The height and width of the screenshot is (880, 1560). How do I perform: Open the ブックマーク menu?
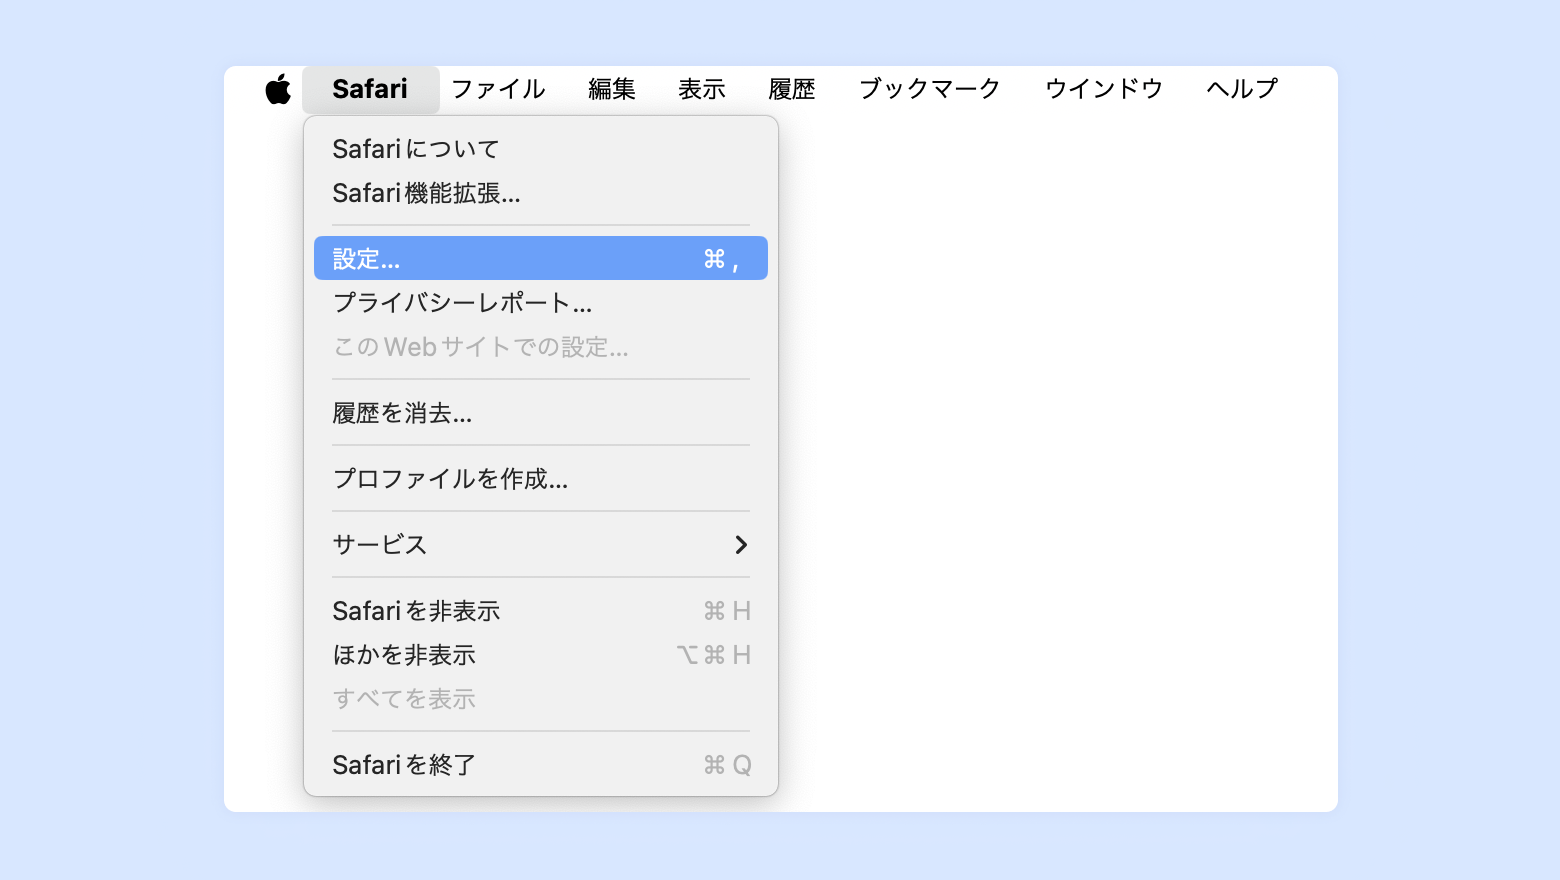coord(929,89)
